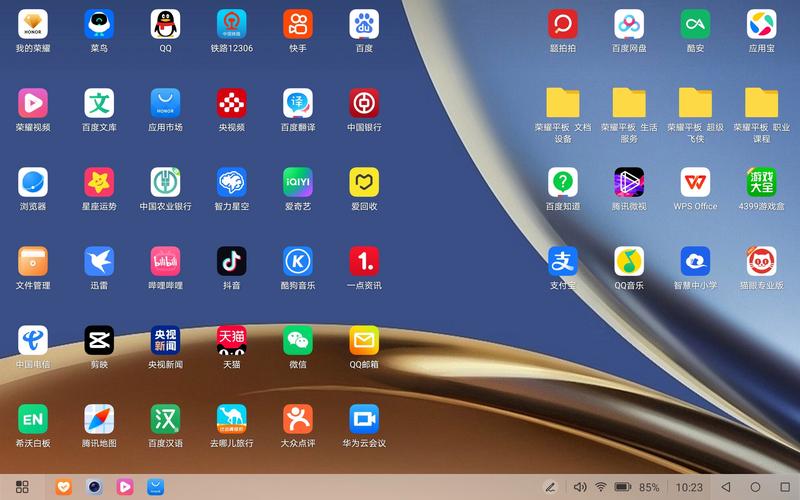Launch the 快手 video app
The width and height of the screenshot is (800, 500).
coord(298,24)
